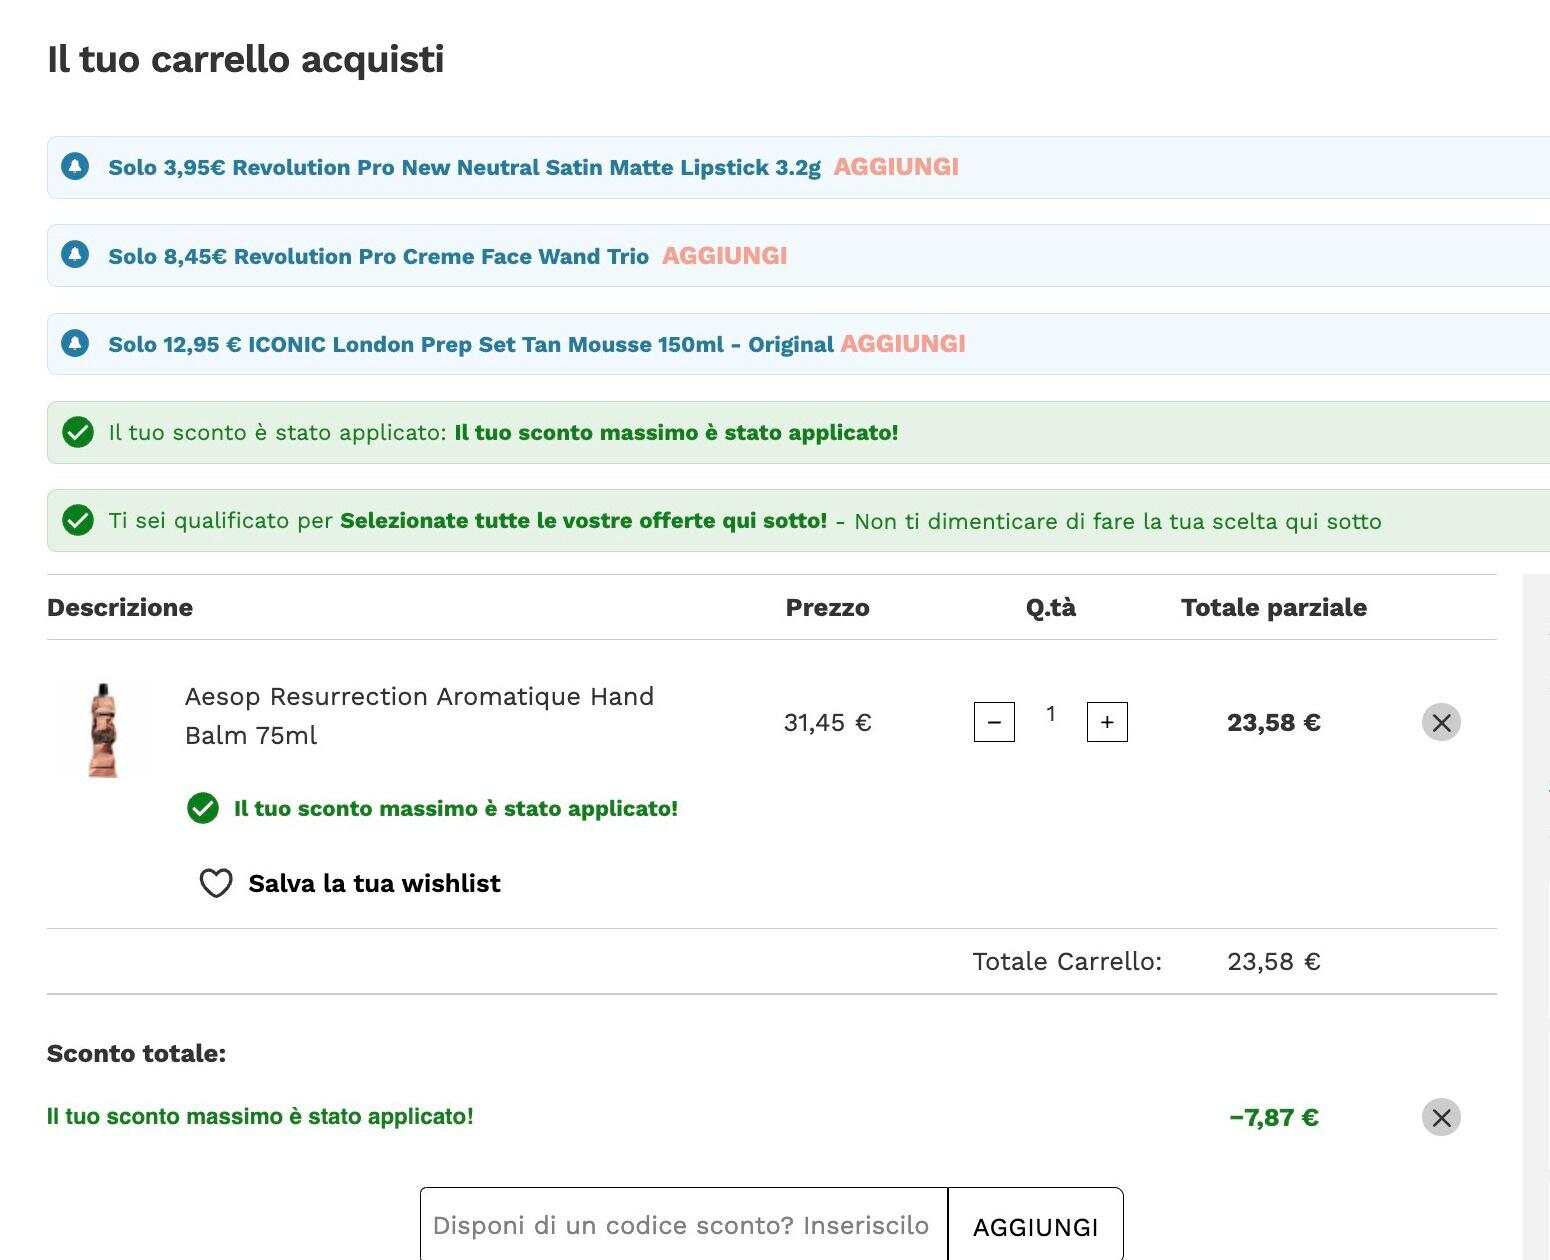Add Revolution Pro Satin Matte Lipstick via AGGIUNGI

tap(896, 167)
